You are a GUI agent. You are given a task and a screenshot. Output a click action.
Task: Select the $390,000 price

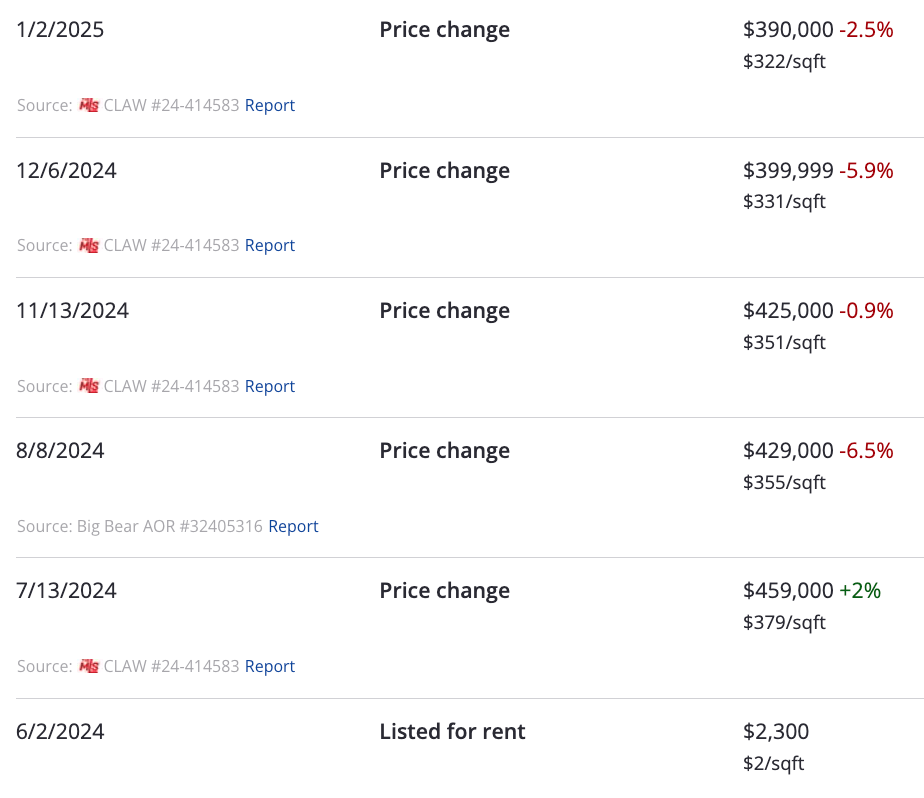click(x=788, y=30)
